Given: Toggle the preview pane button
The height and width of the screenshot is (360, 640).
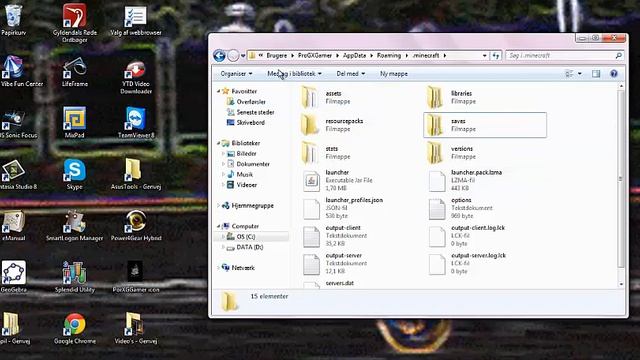Looking at the screenshot, I should pos(596,73).
